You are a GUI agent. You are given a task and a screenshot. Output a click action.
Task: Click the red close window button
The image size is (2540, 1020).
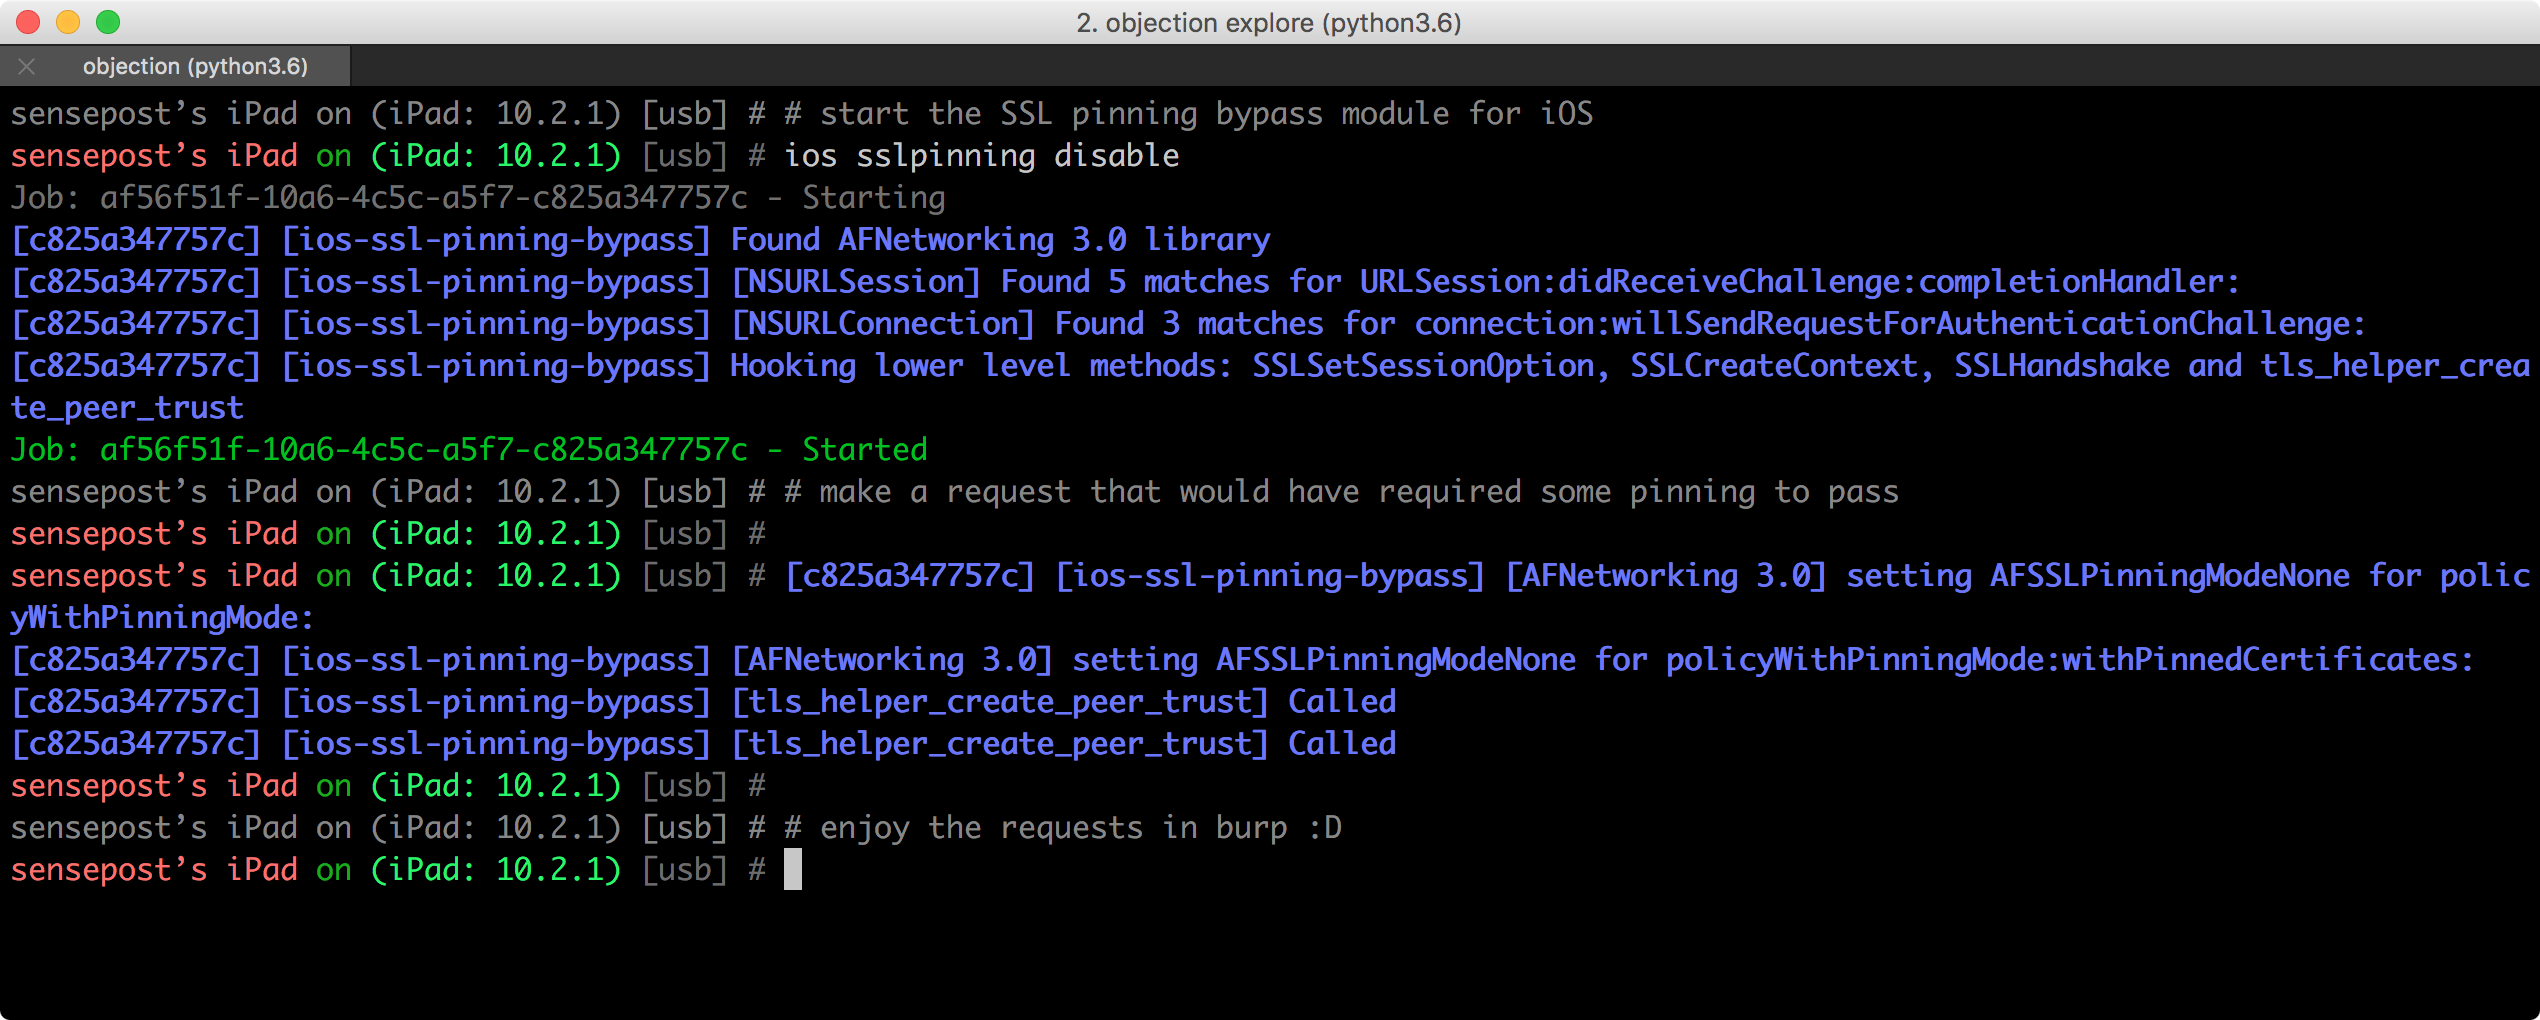pos(28,21)
